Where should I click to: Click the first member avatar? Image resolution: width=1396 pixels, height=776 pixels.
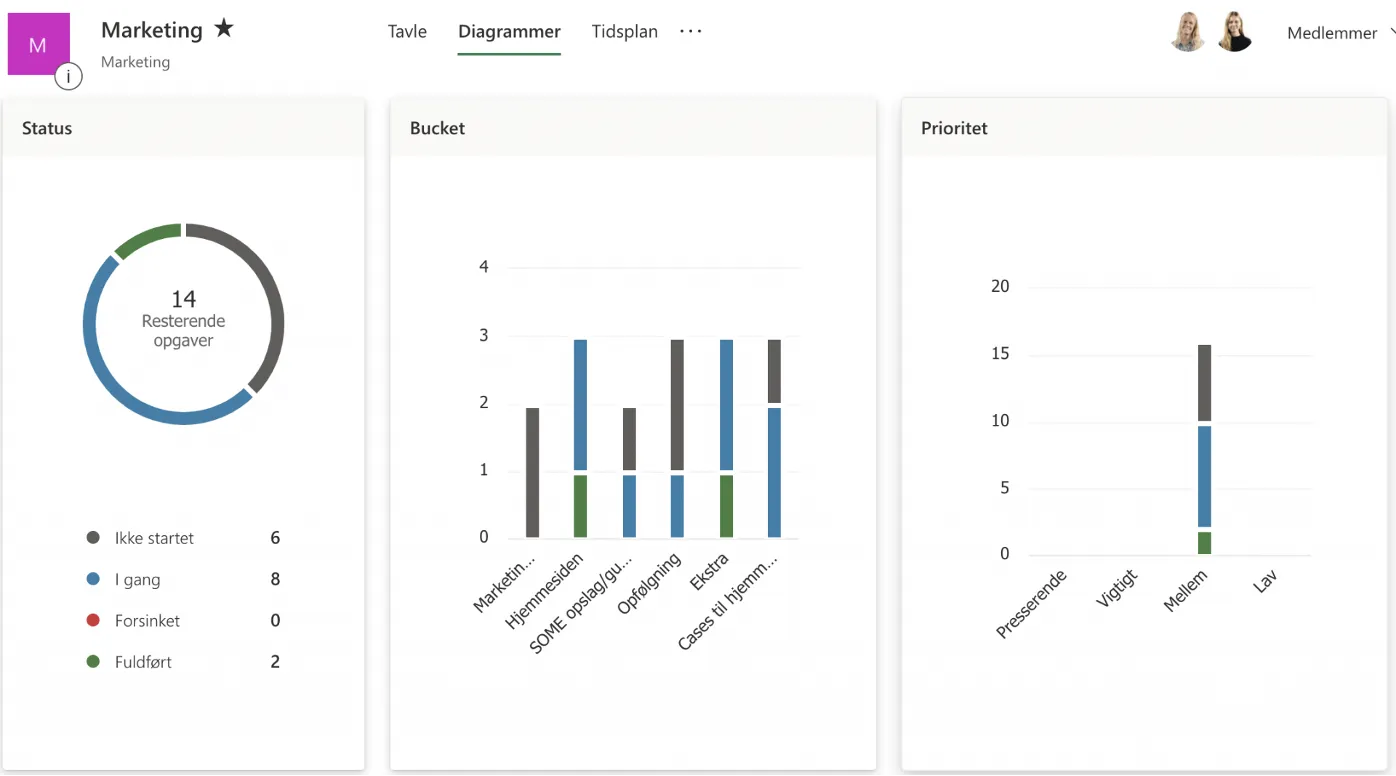[x=1188, y=32]
